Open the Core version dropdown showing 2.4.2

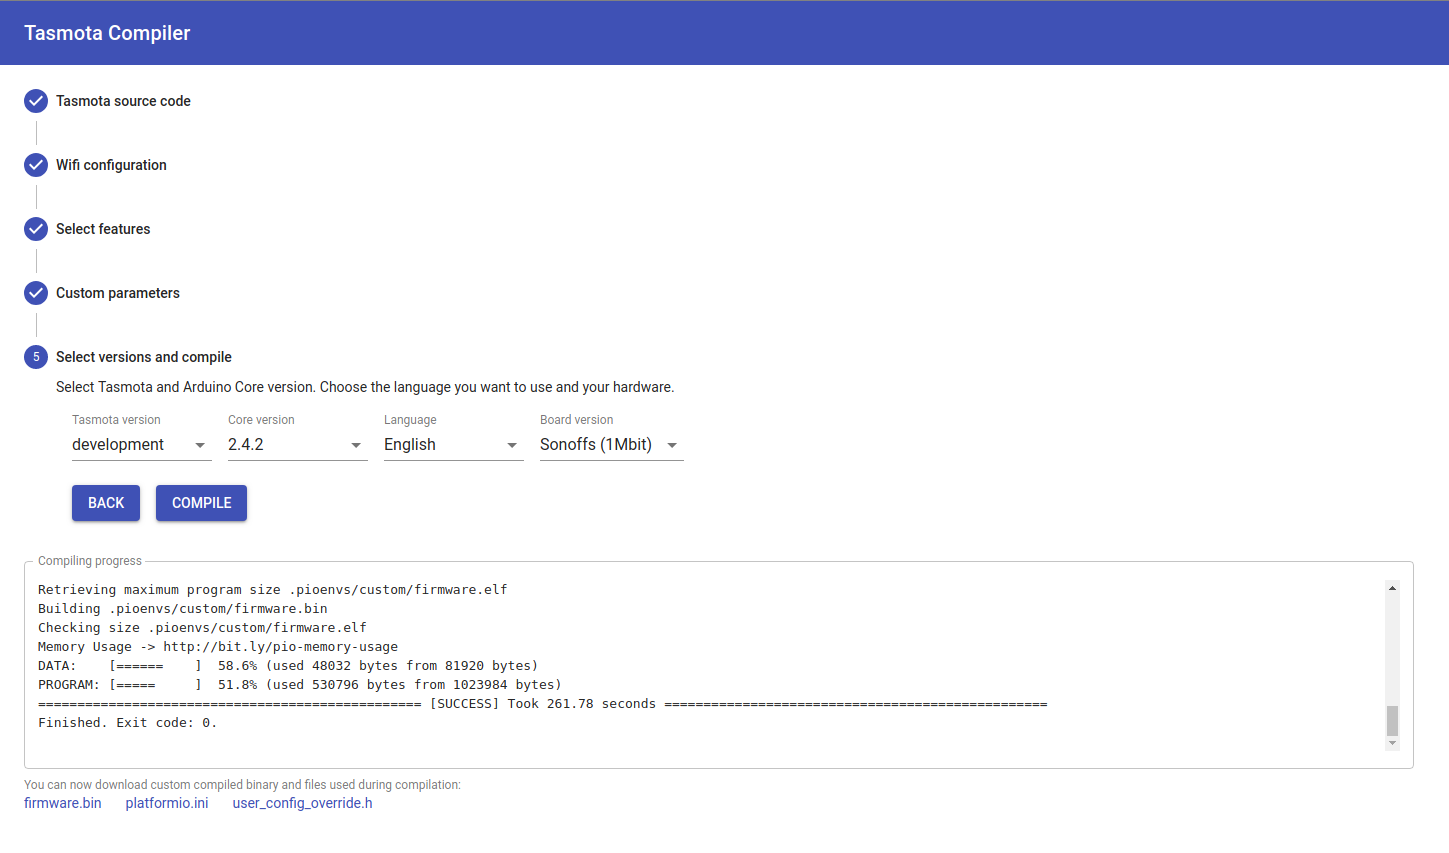click(x=298, y=445)
